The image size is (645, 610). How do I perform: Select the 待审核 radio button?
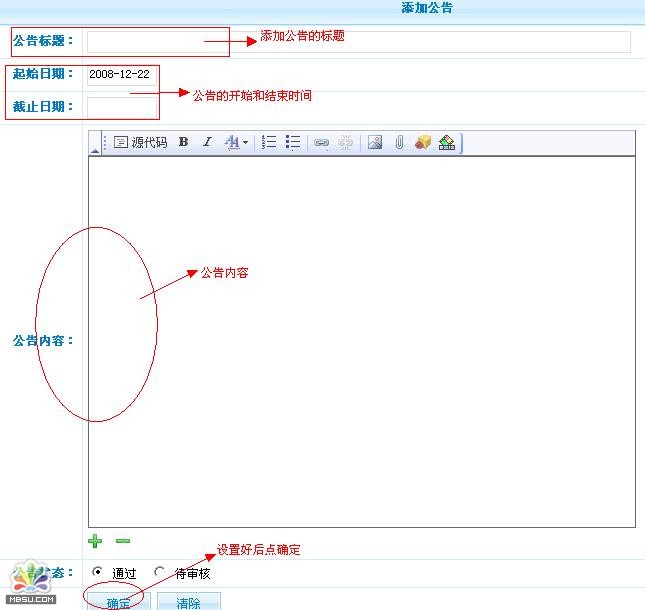pos(160,573)
